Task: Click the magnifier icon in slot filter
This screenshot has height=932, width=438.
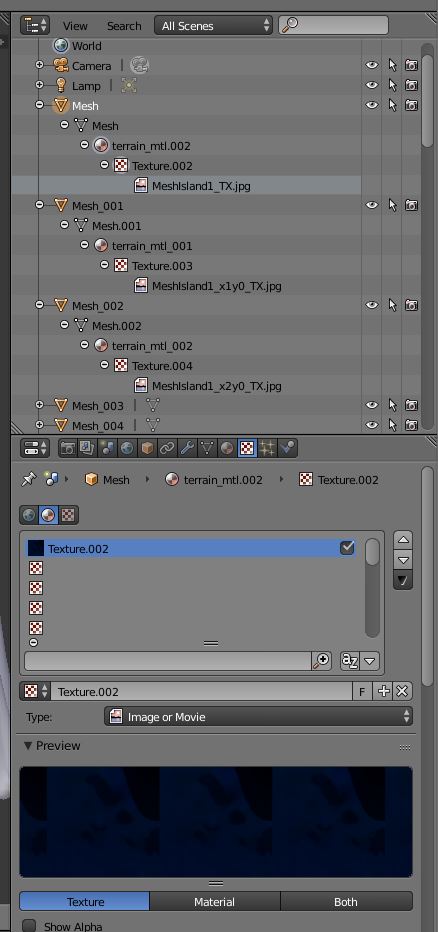Action: point(321,660)
